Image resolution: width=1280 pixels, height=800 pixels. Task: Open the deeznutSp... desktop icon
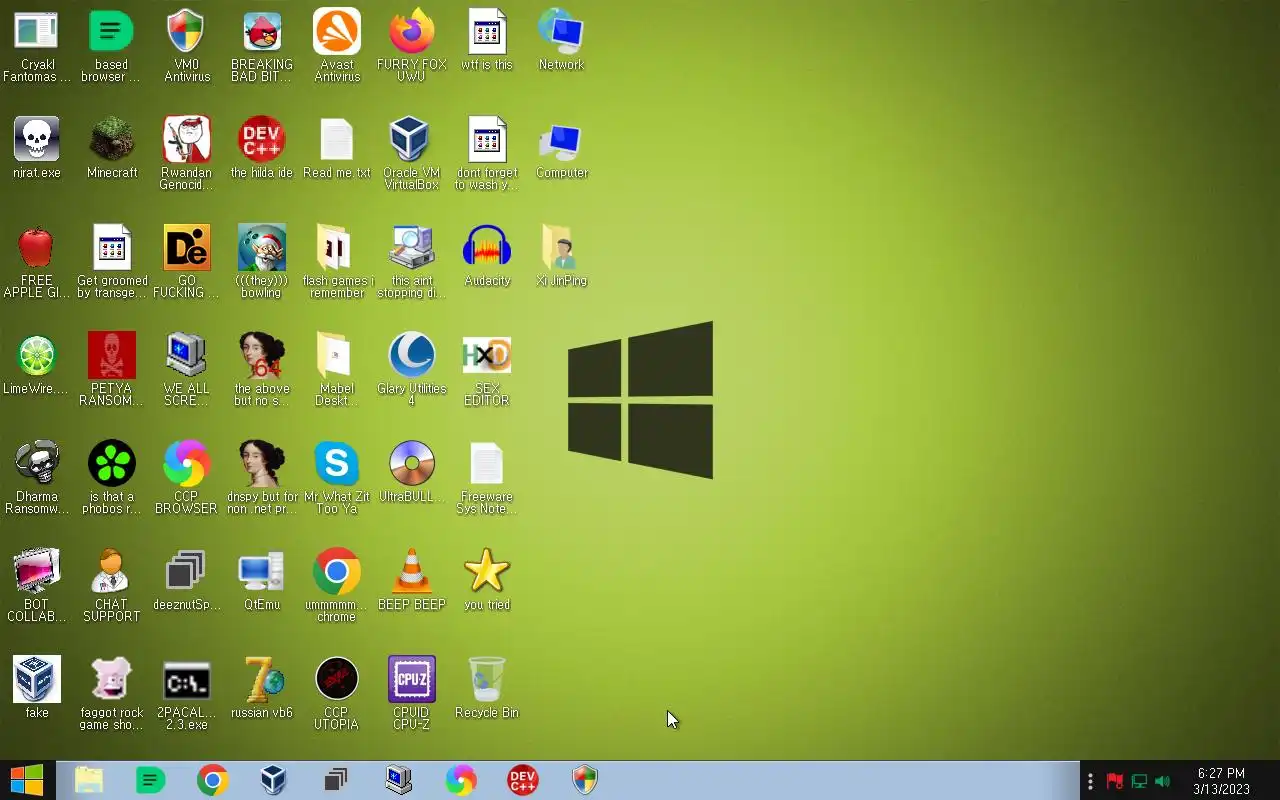point(186,572)
